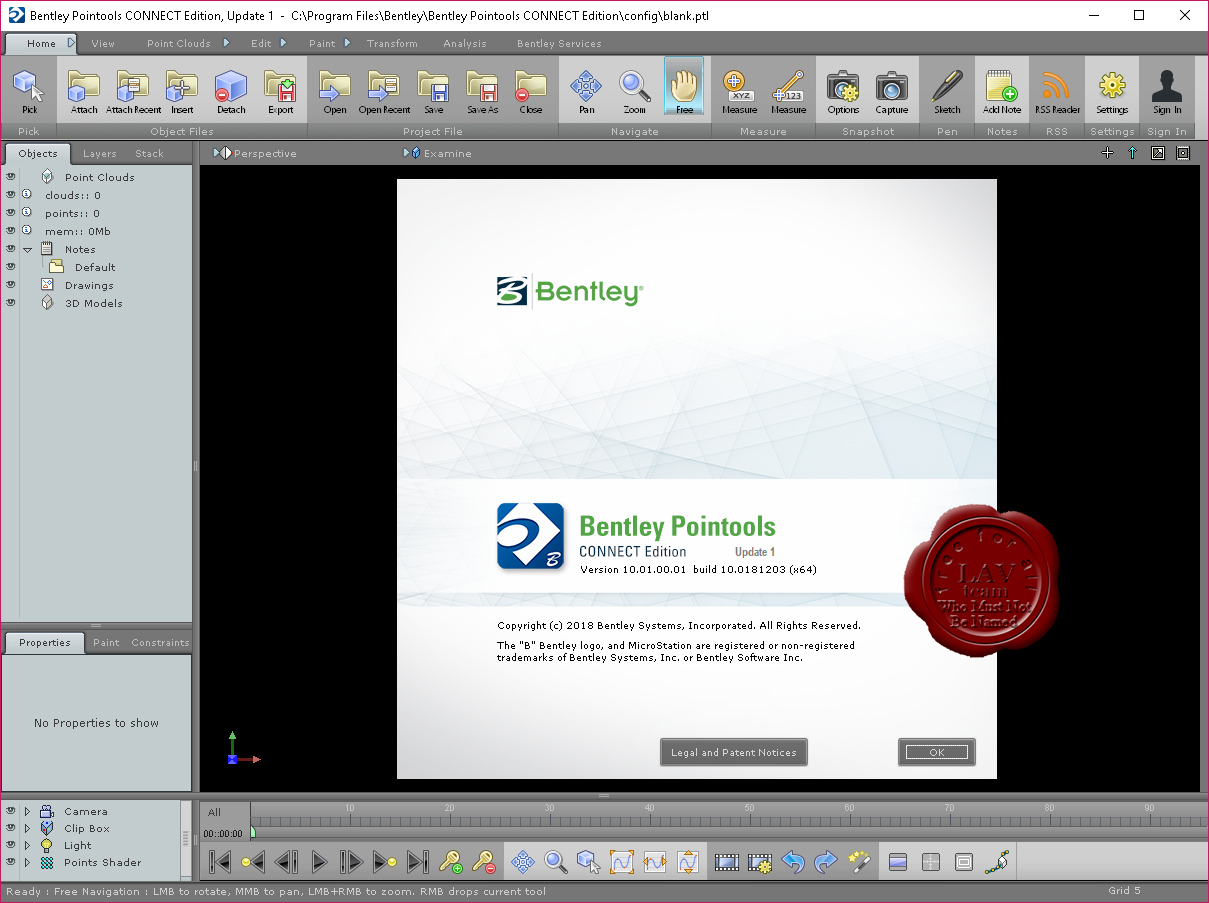Select the Pan navigation tool
This screenshot has width=1209, height=903.
tap(587, 92)
